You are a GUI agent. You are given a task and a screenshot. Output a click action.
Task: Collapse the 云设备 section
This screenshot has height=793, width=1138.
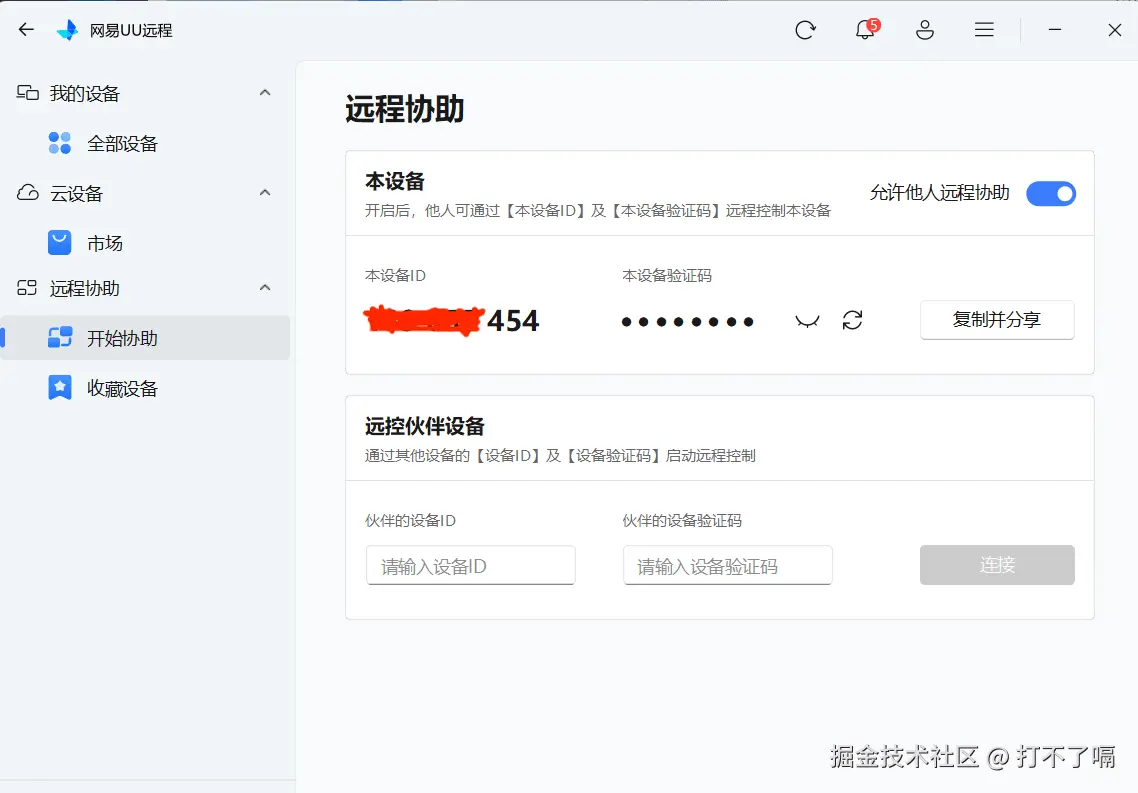(265, 193)
